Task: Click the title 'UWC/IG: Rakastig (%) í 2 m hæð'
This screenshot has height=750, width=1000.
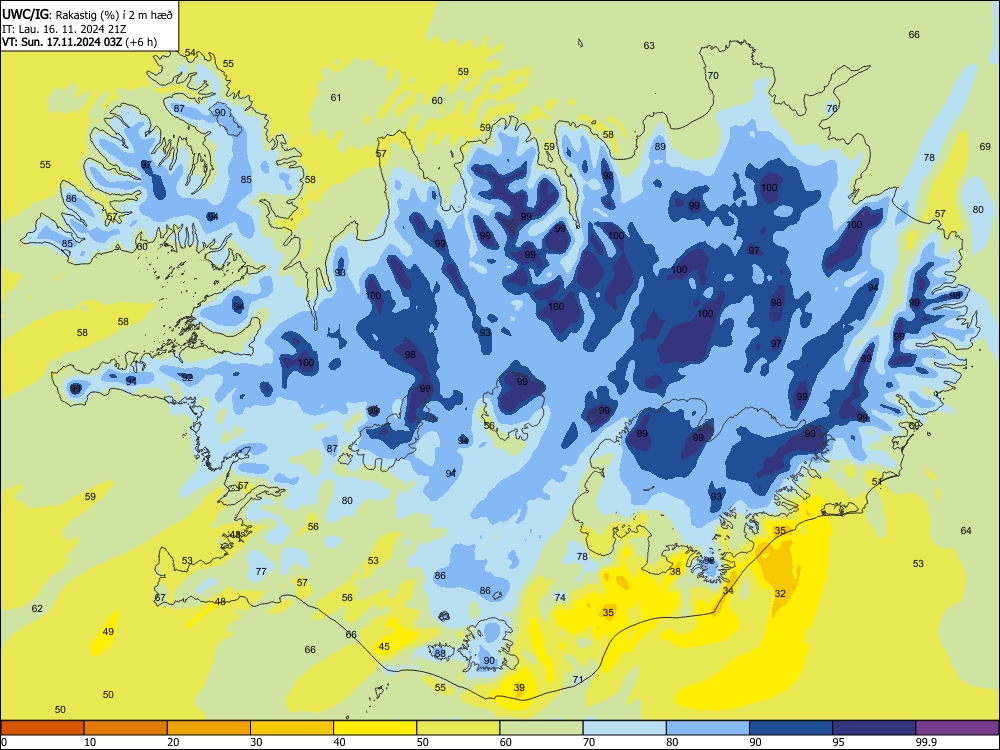Action: 87,14
